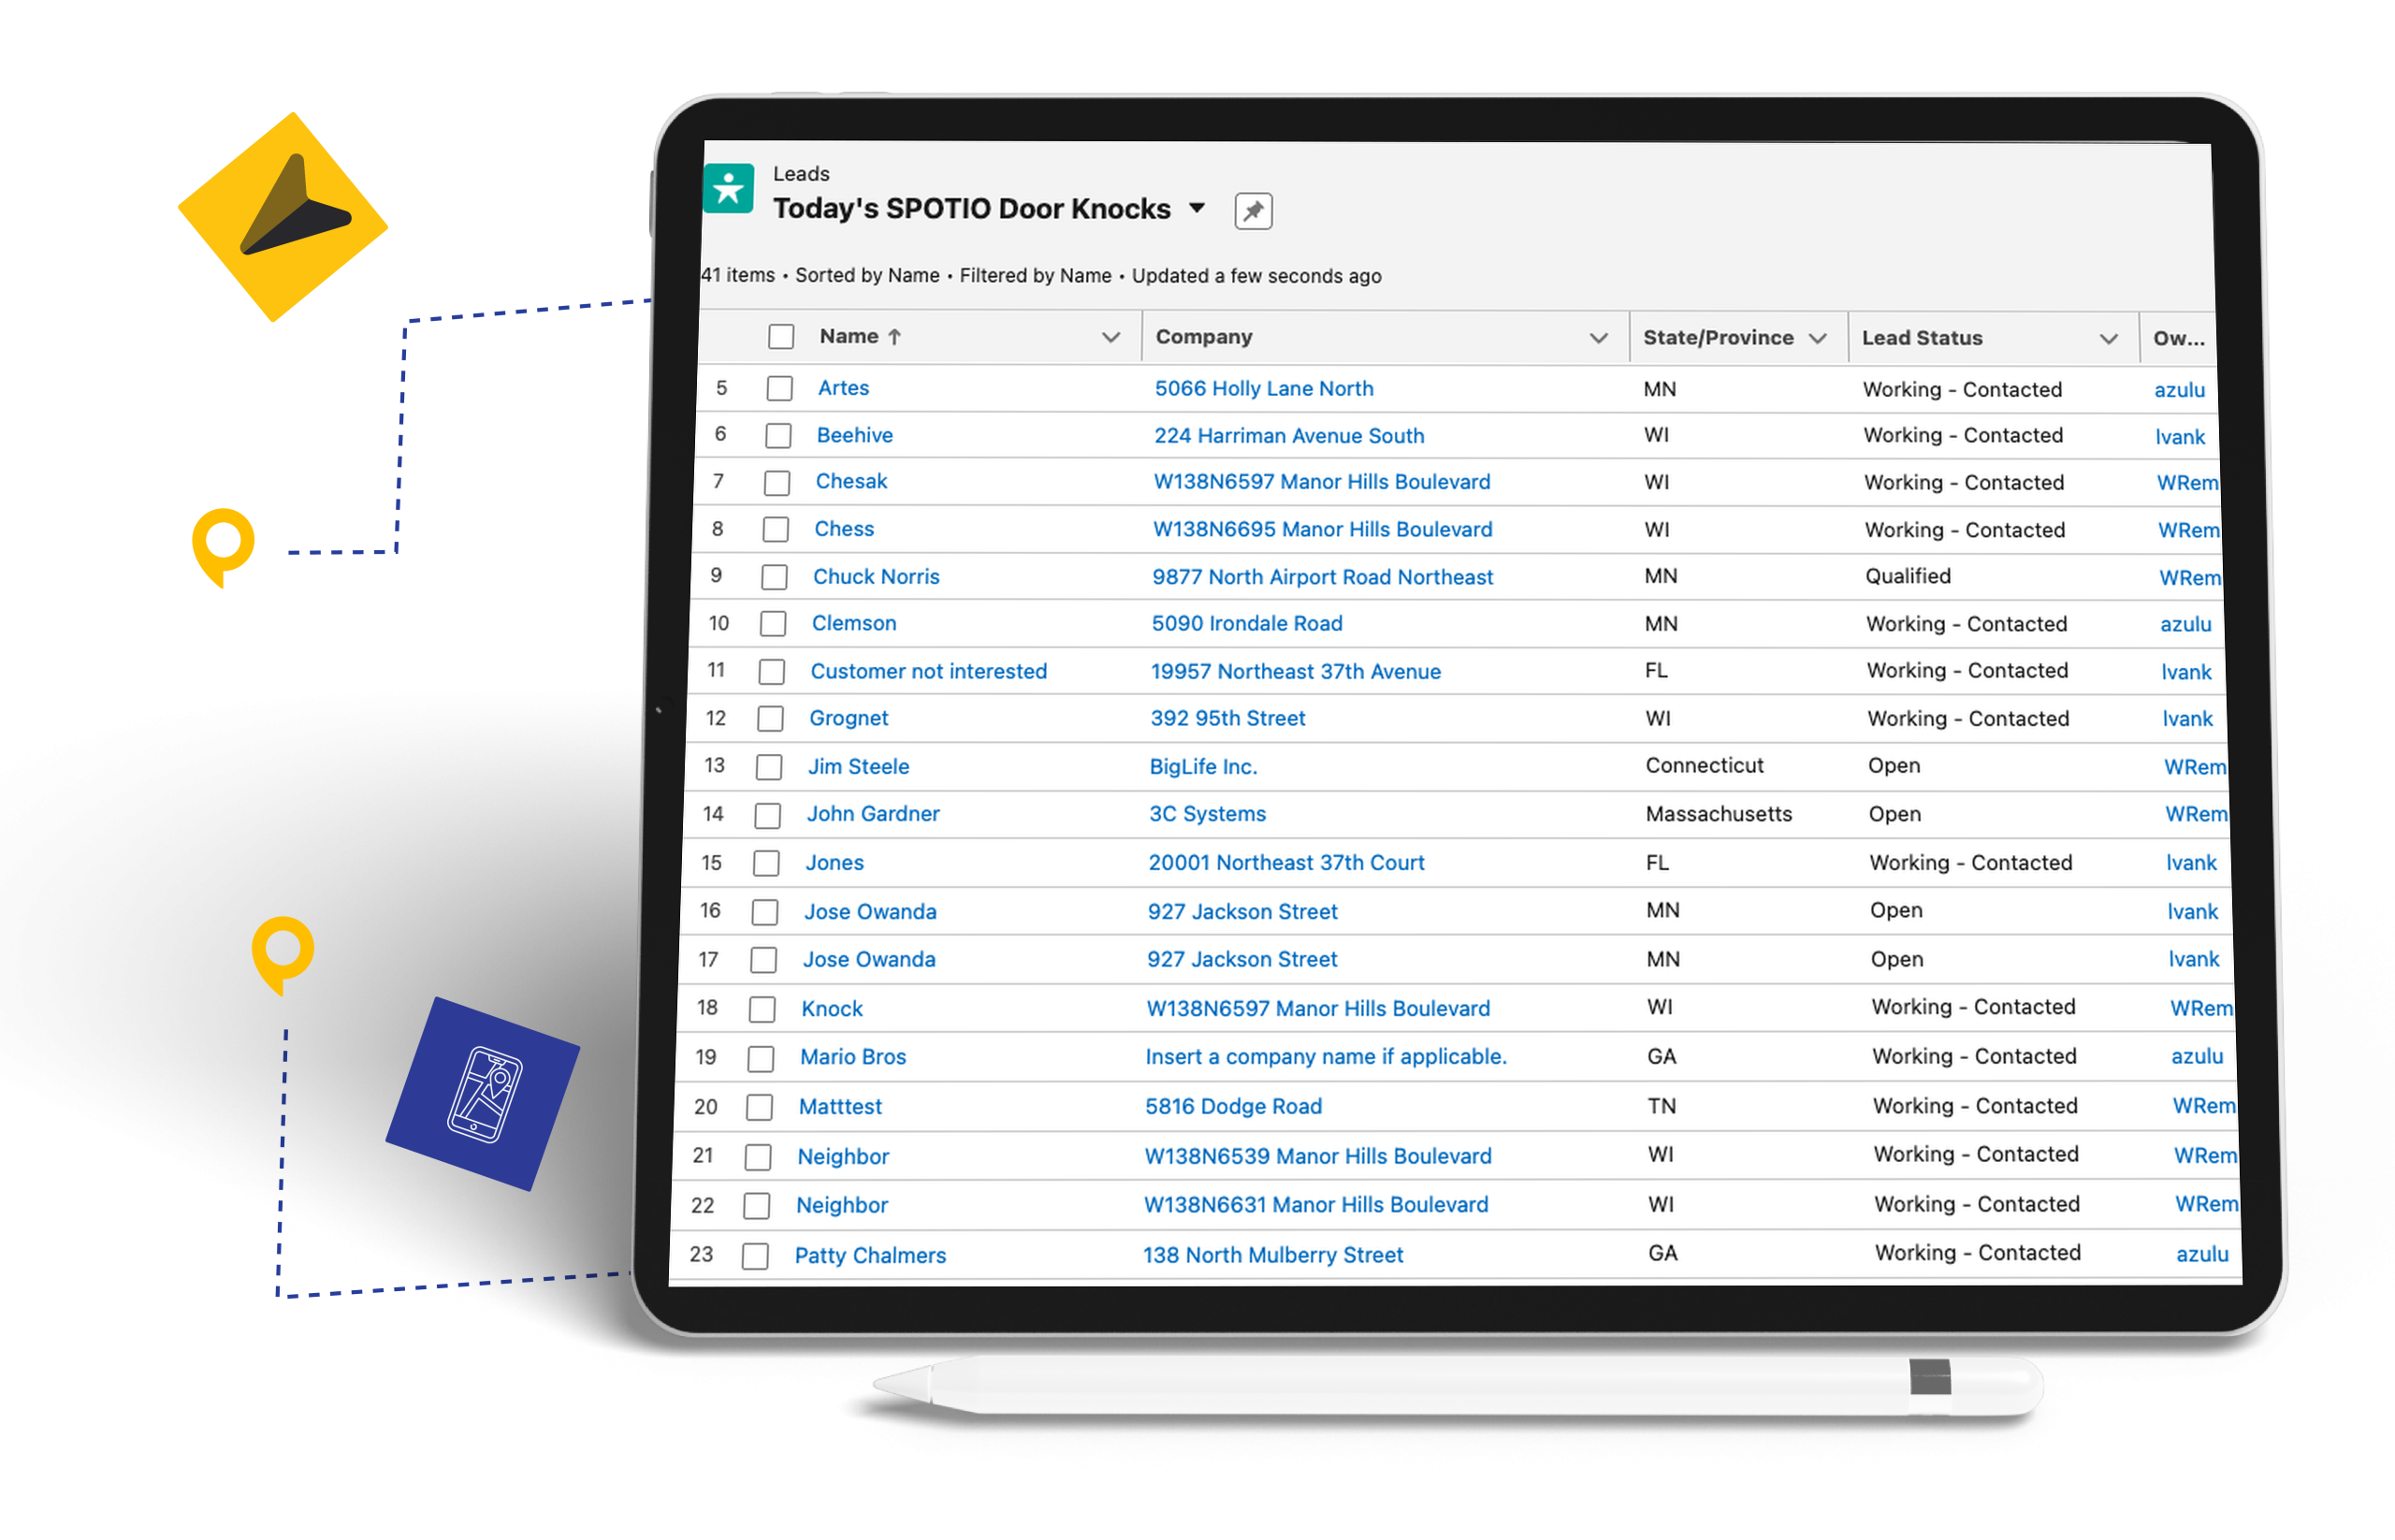Screen dimensions: 2395x1540
Task: Click the truncated Owner column header
Action: (x=2178, y=339)
